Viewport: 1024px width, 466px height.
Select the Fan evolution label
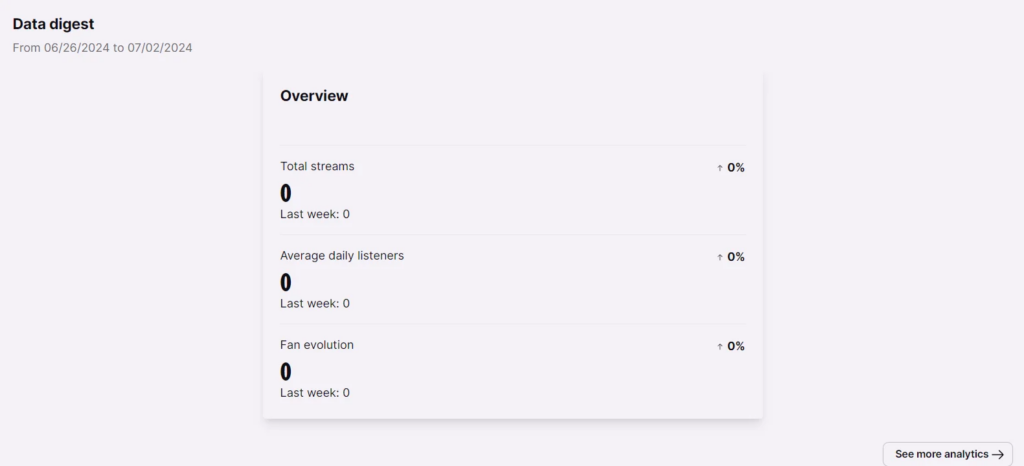point(317,345)
